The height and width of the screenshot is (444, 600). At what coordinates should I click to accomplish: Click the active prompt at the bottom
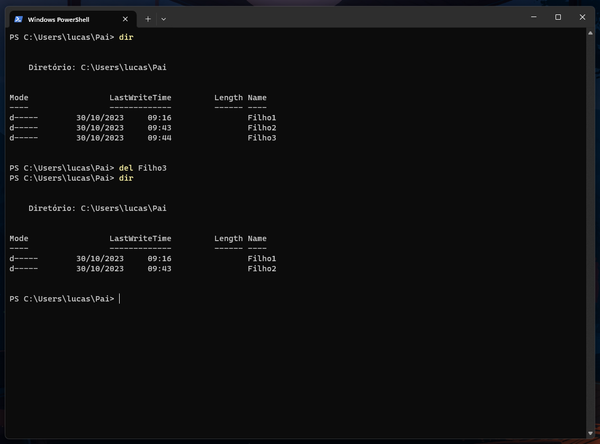pyautogui.click(x=62, y=299)
